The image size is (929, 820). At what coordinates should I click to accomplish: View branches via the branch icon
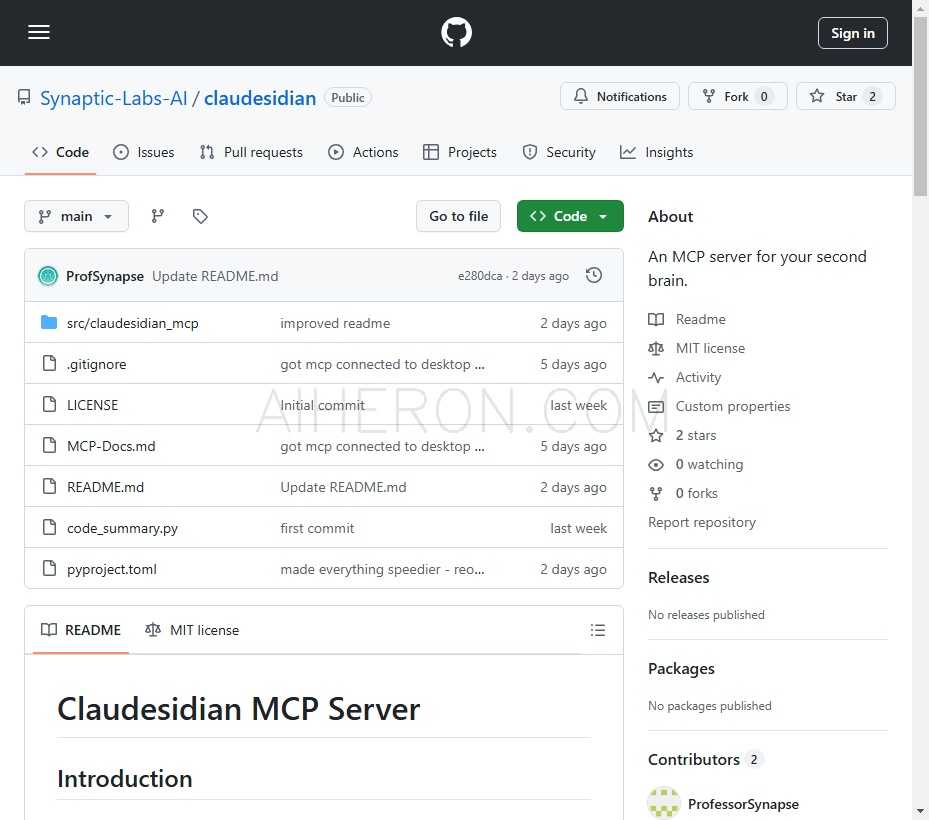click(158, 216)
